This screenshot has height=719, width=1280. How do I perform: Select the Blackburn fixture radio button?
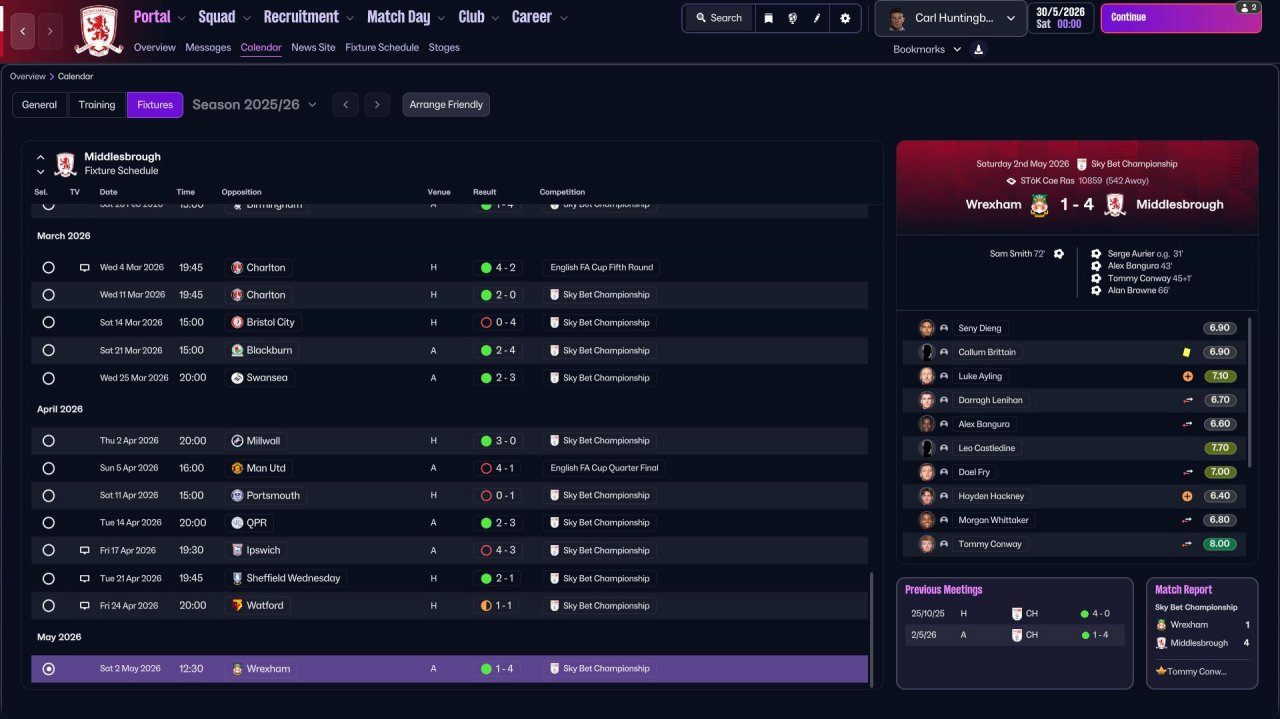coord(48,350)
